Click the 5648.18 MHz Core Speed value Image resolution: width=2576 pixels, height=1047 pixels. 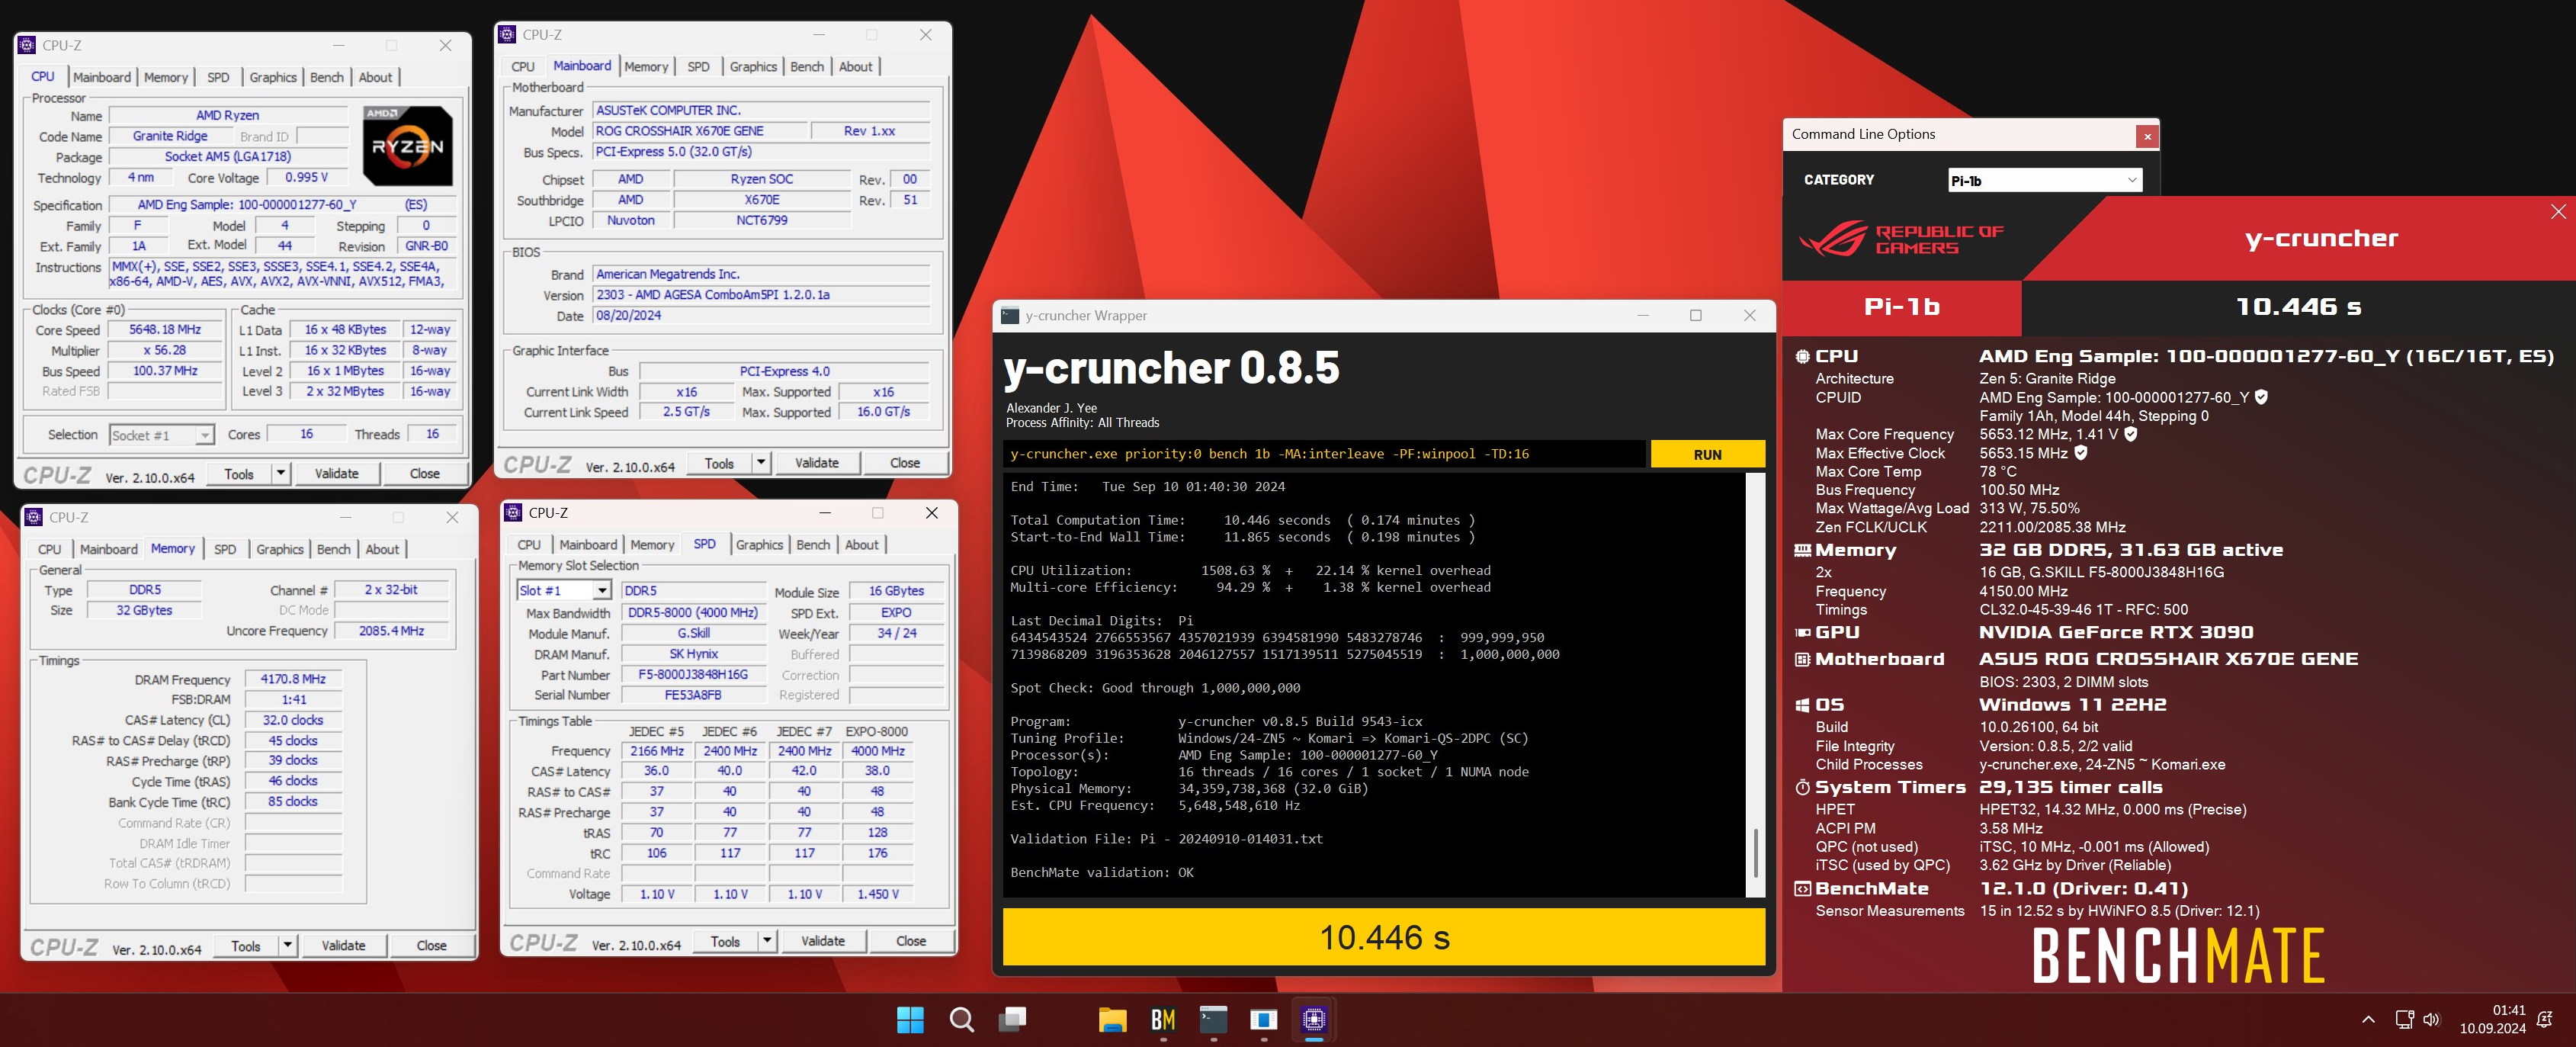tap(165, 329)
